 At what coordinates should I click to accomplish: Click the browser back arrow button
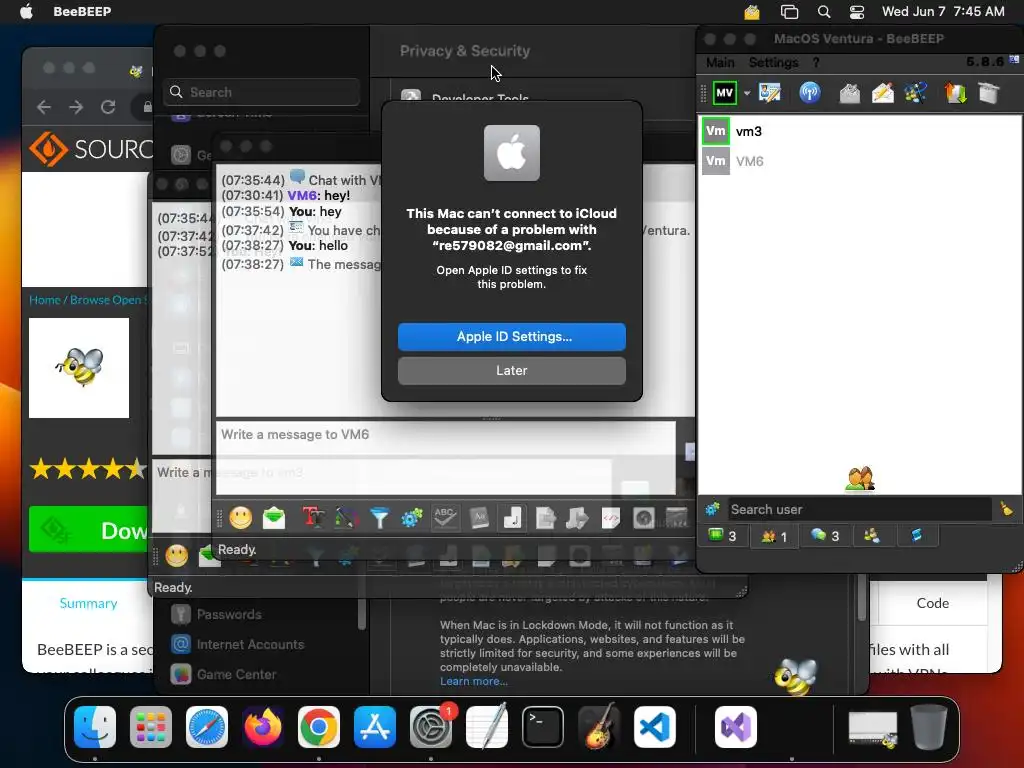(x=44, y=107)
